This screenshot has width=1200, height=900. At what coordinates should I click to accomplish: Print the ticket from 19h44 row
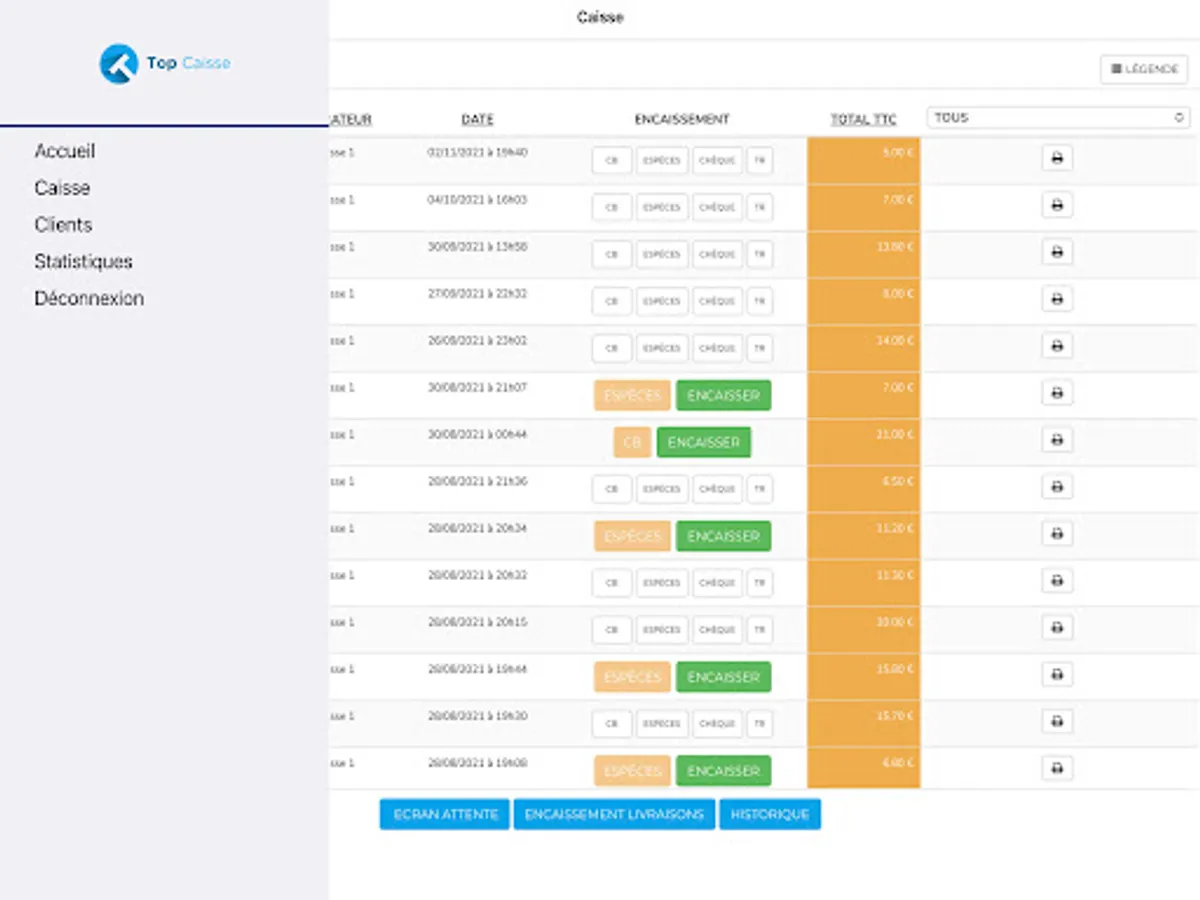pos(1057,675)
